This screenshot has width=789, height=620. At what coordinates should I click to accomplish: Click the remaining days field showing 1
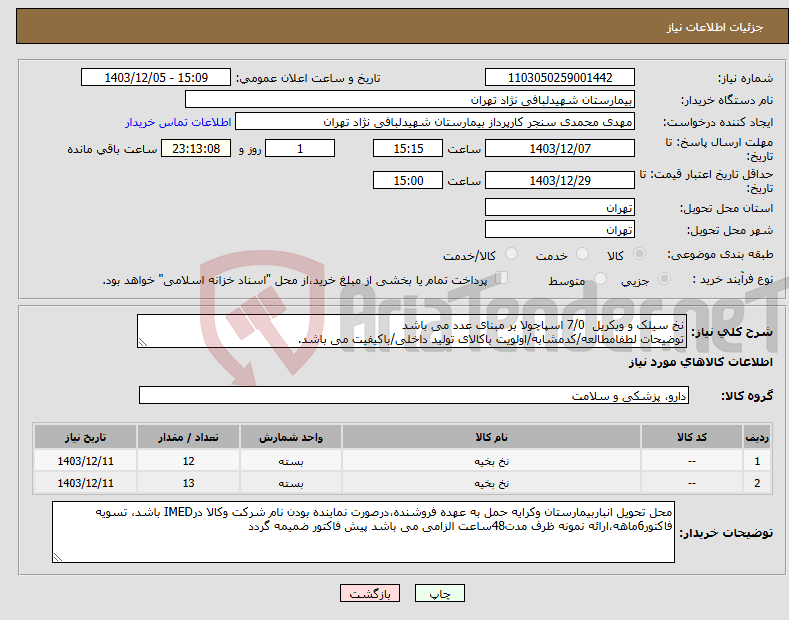tap(300, 148)
